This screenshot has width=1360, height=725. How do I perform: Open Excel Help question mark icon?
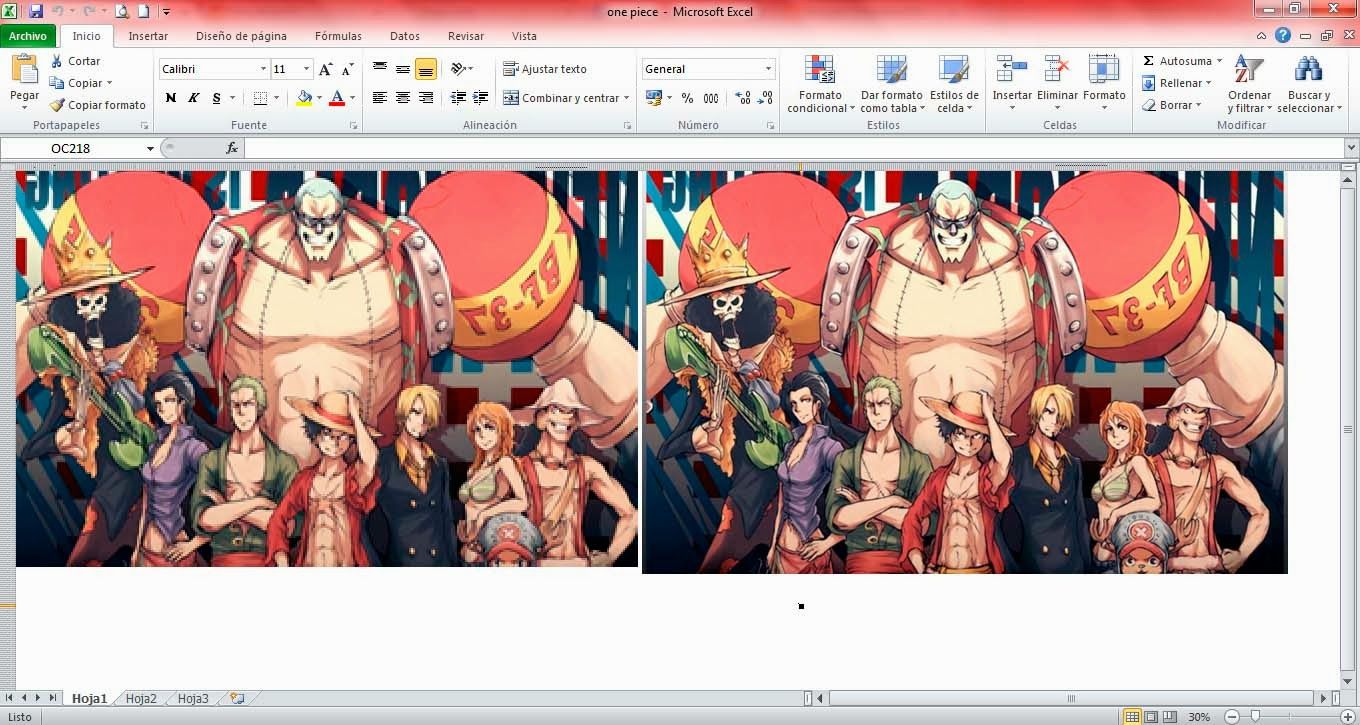1283,35
